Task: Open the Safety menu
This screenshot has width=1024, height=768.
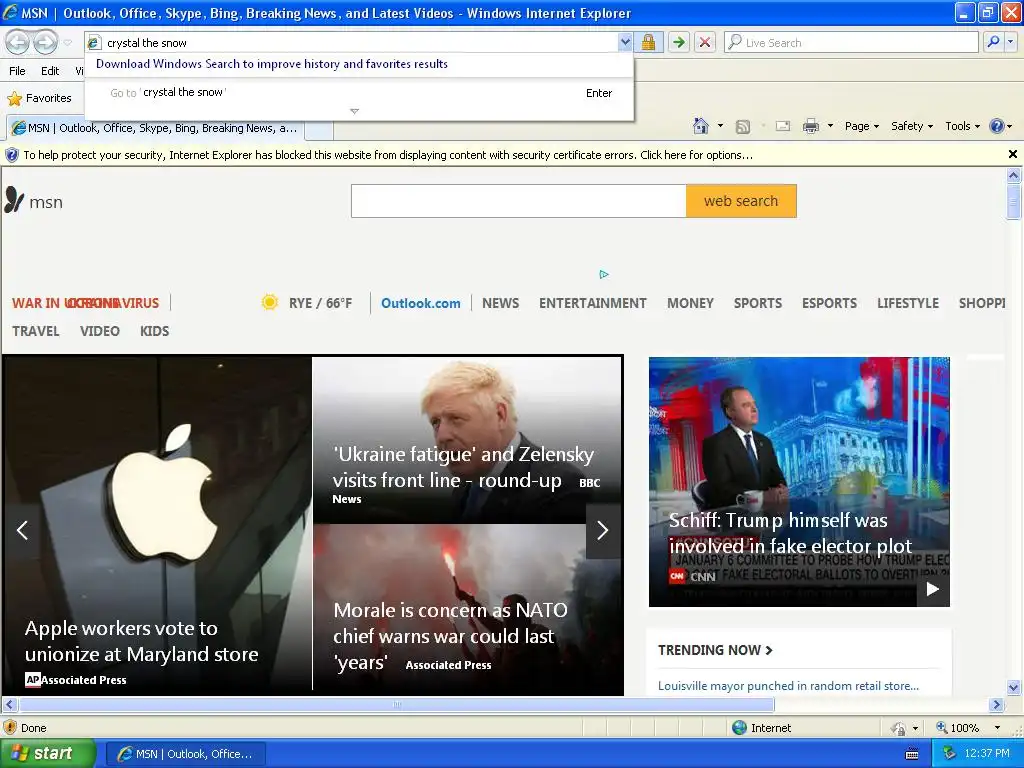Action: tap(912, 126)
